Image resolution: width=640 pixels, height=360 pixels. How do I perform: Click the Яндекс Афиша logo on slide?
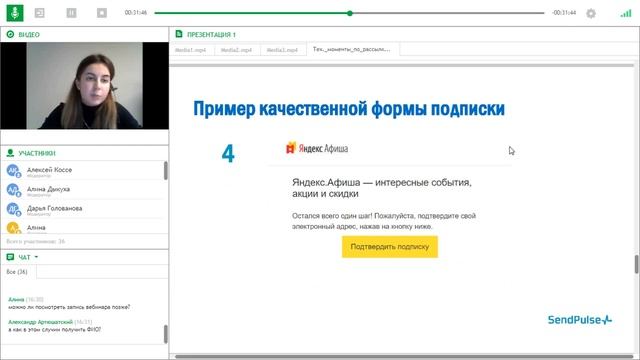click(x=317, y=148)
